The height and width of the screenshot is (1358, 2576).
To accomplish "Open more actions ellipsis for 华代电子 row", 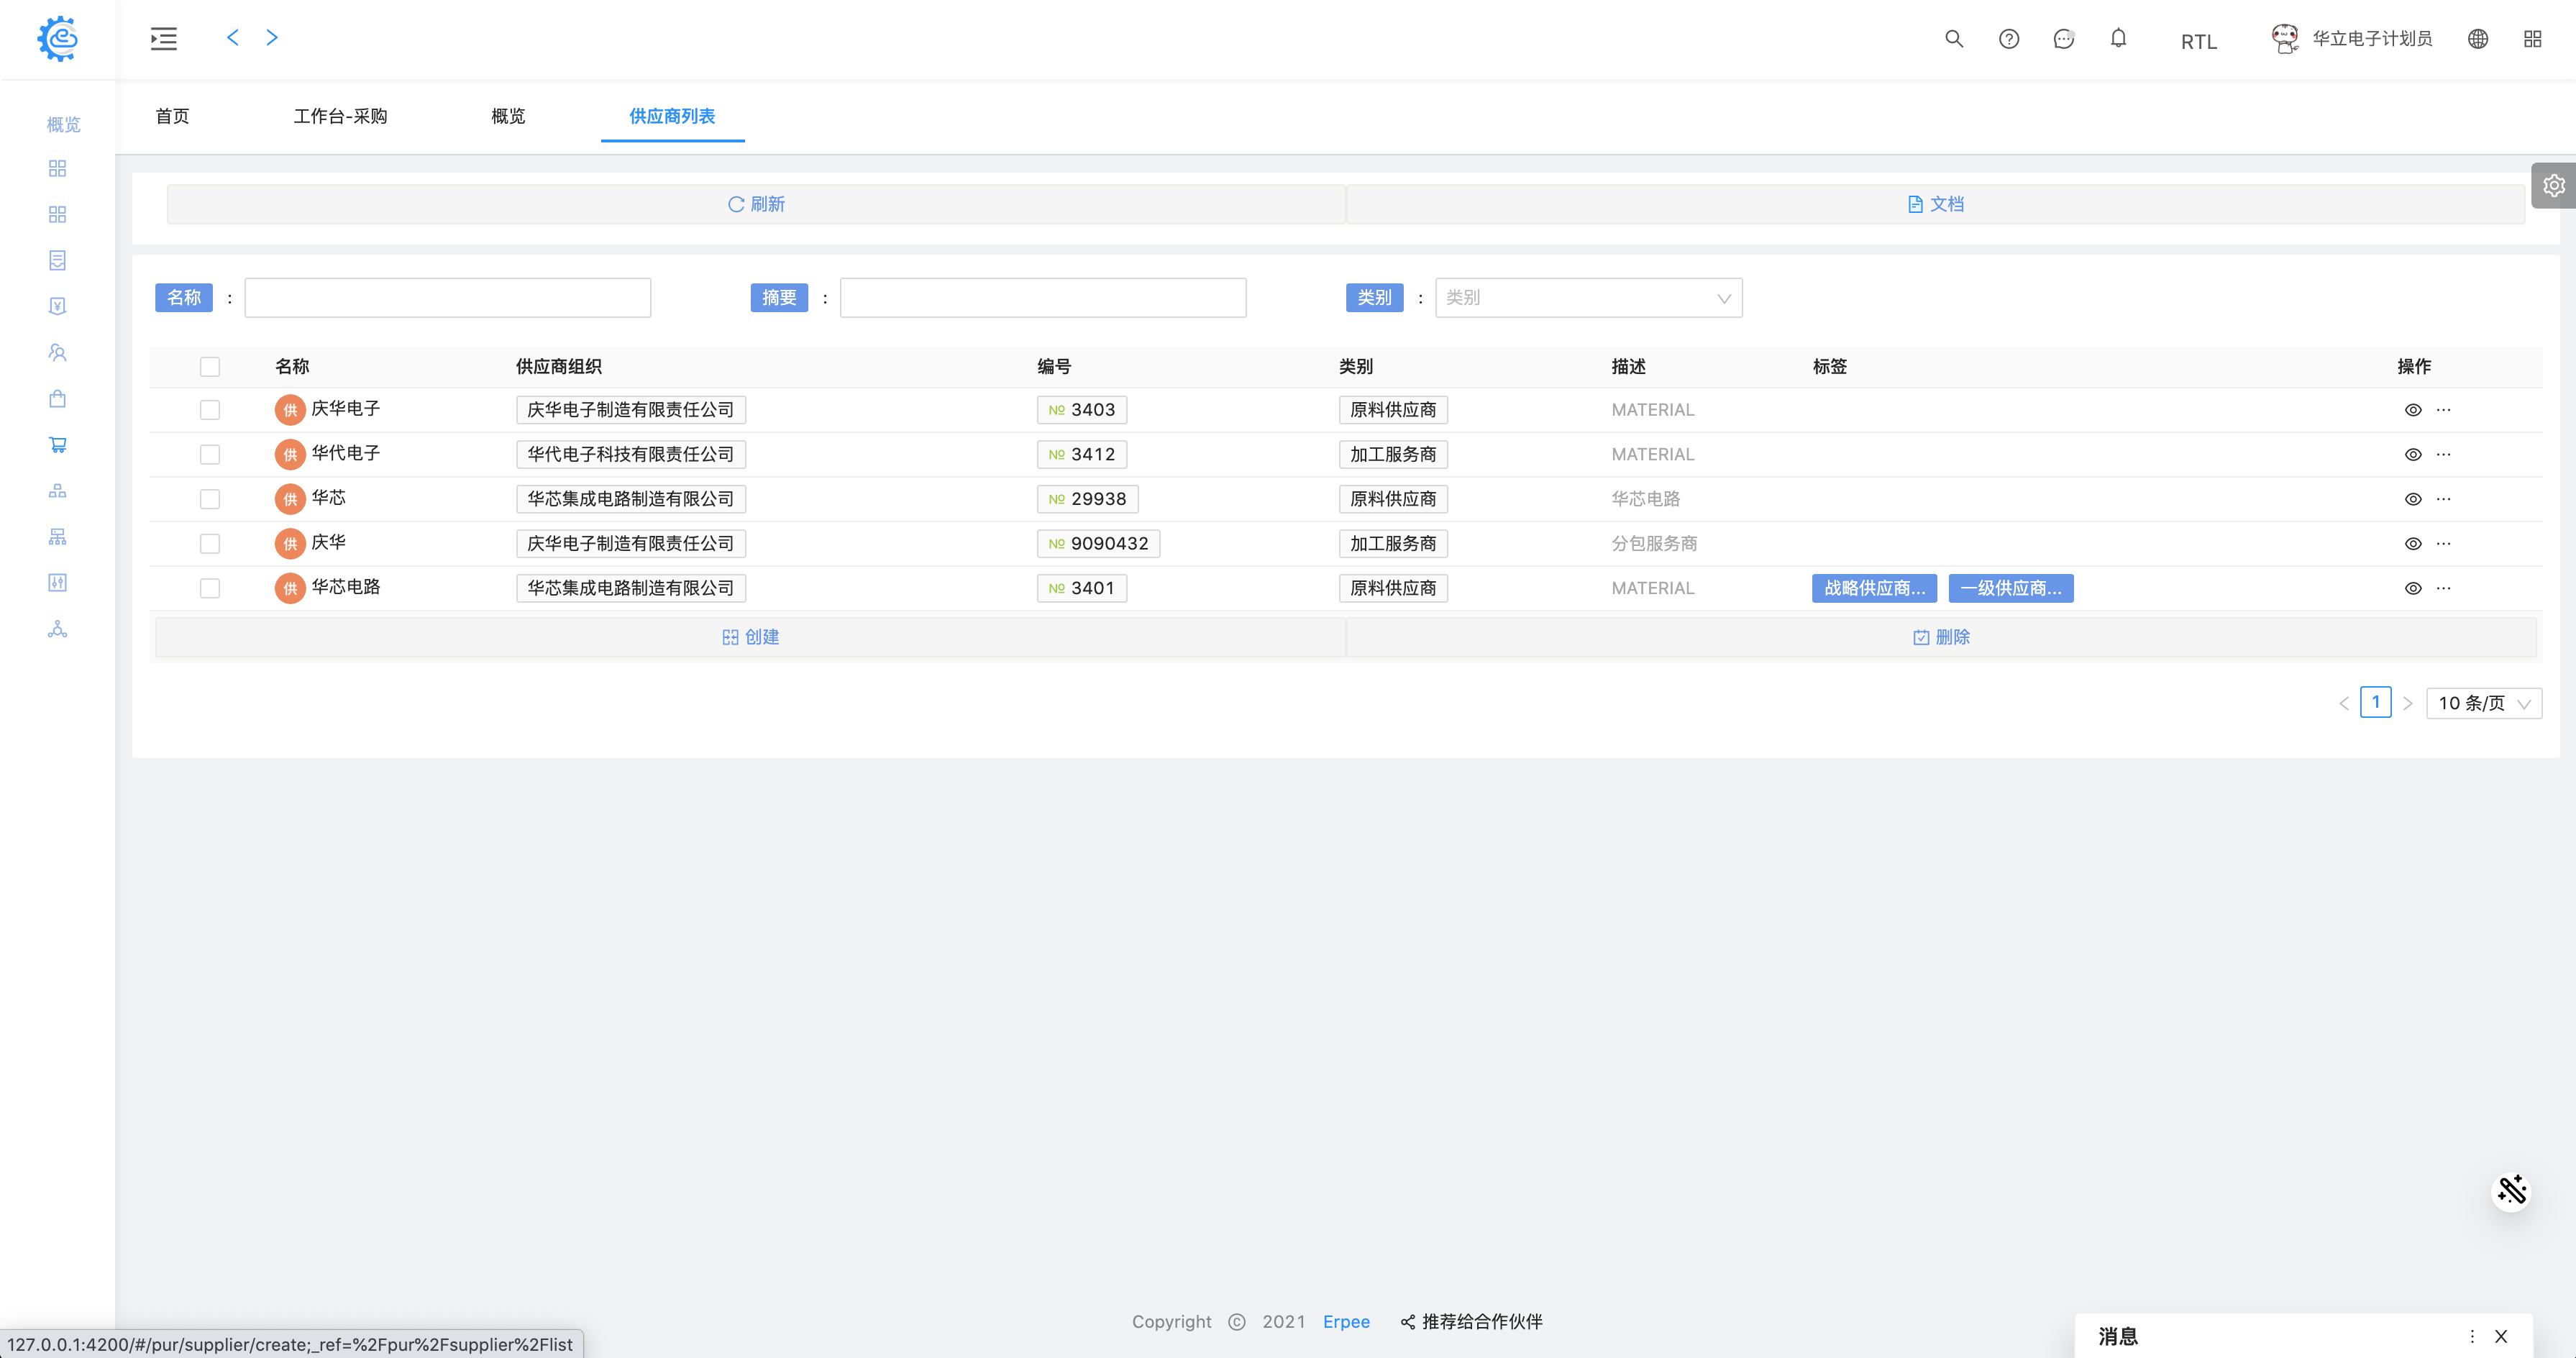I will coord(2443,454).
